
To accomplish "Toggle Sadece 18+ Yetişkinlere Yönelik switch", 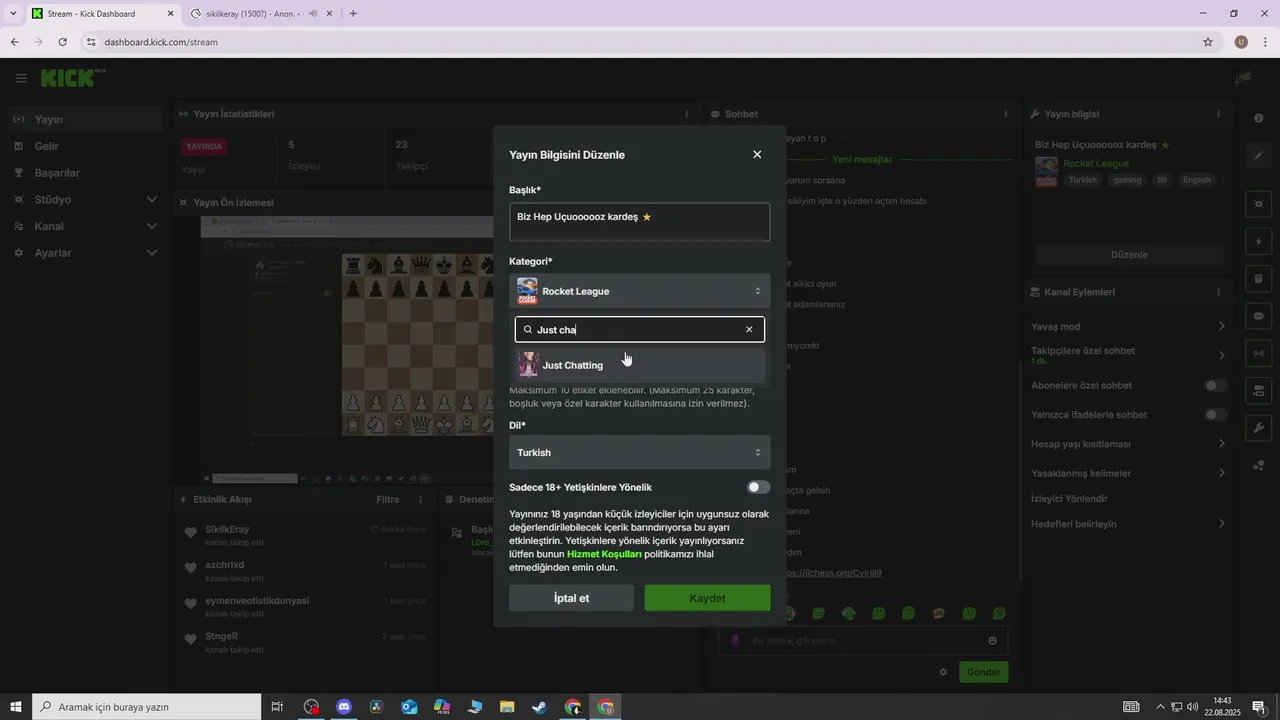I will tap(759, 487).
